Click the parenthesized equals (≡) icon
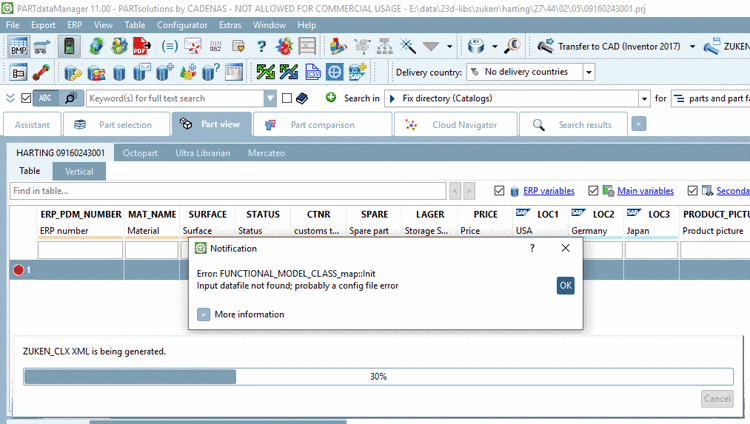 [x=169, y=46]
